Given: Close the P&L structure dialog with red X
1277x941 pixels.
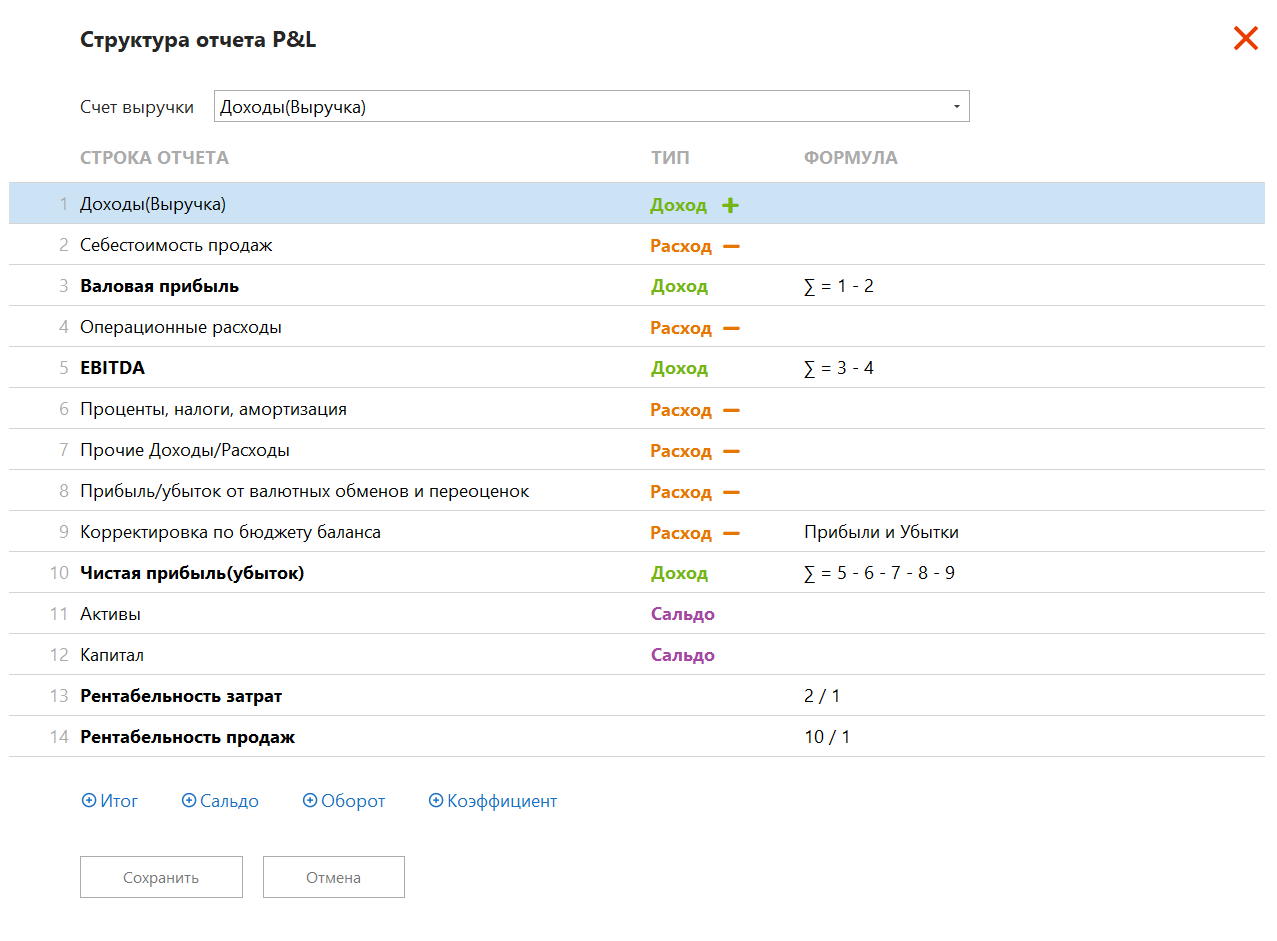Looking at the screenshot, I should 1245,39.
